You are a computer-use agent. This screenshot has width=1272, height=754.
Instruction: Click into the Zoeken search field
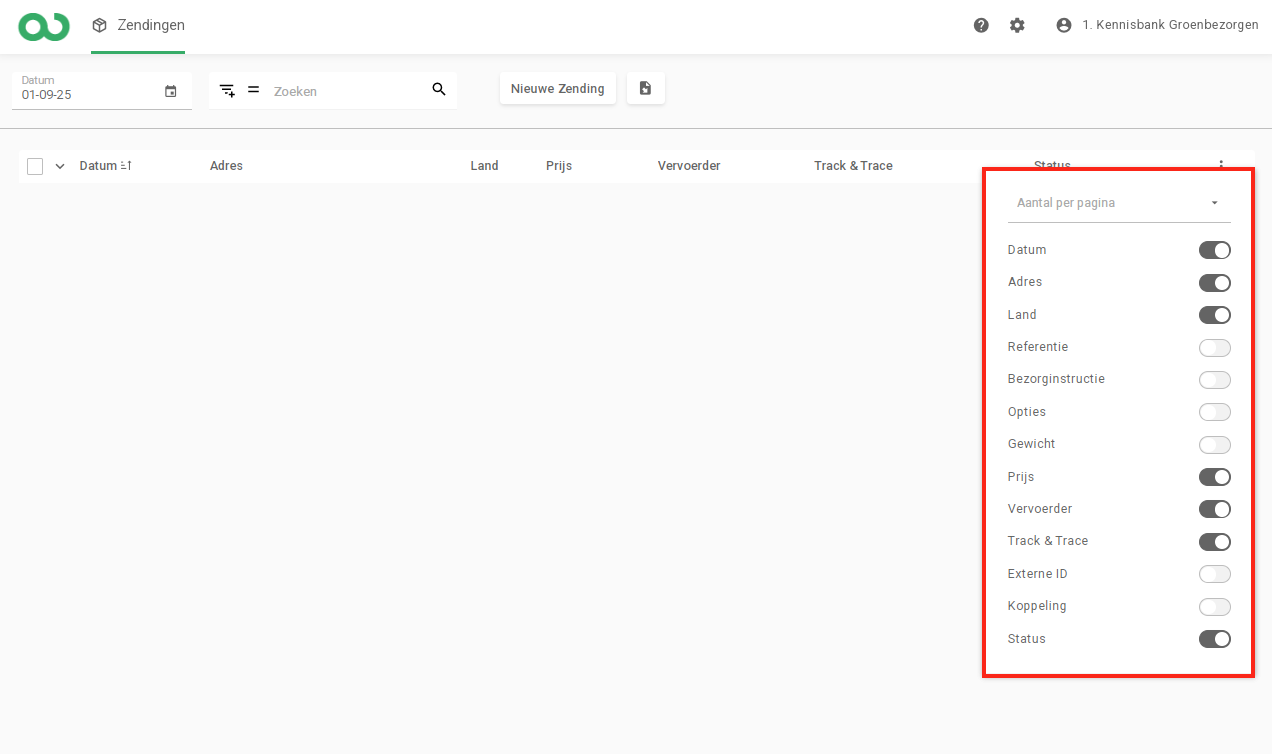pyautogui.click(x=345, y=91)
